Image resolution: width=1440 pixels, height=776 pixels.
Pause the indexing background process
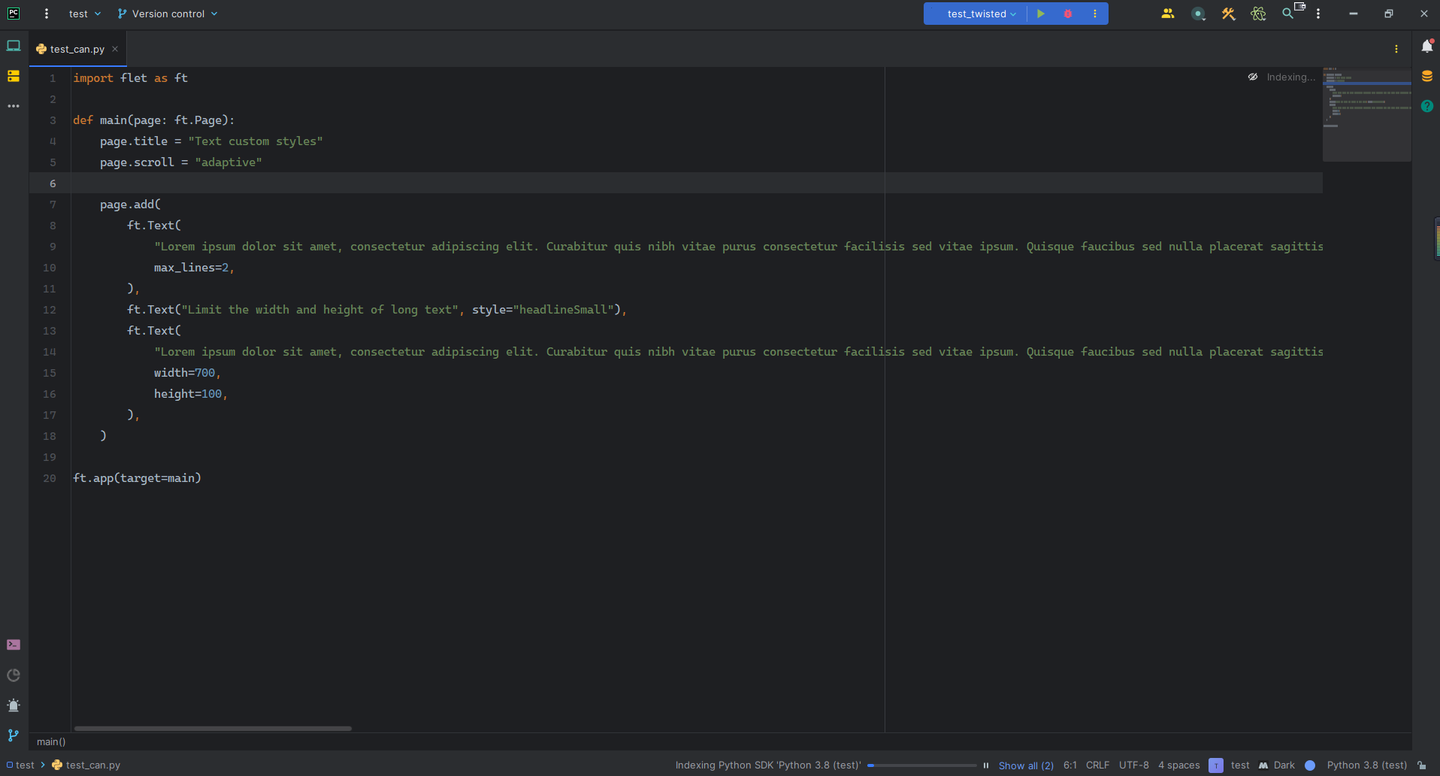tap(986, 765)
